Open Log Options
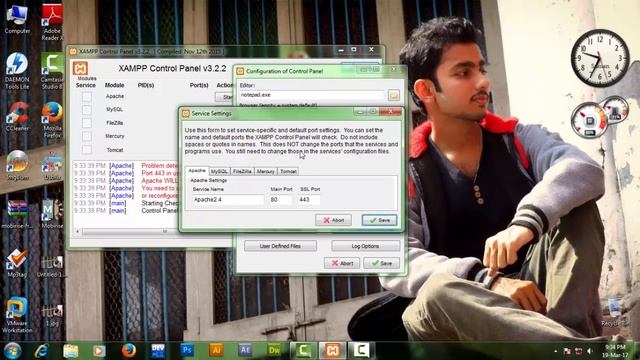Viewport: 640px width, 360px height. (x=365, y=246)
